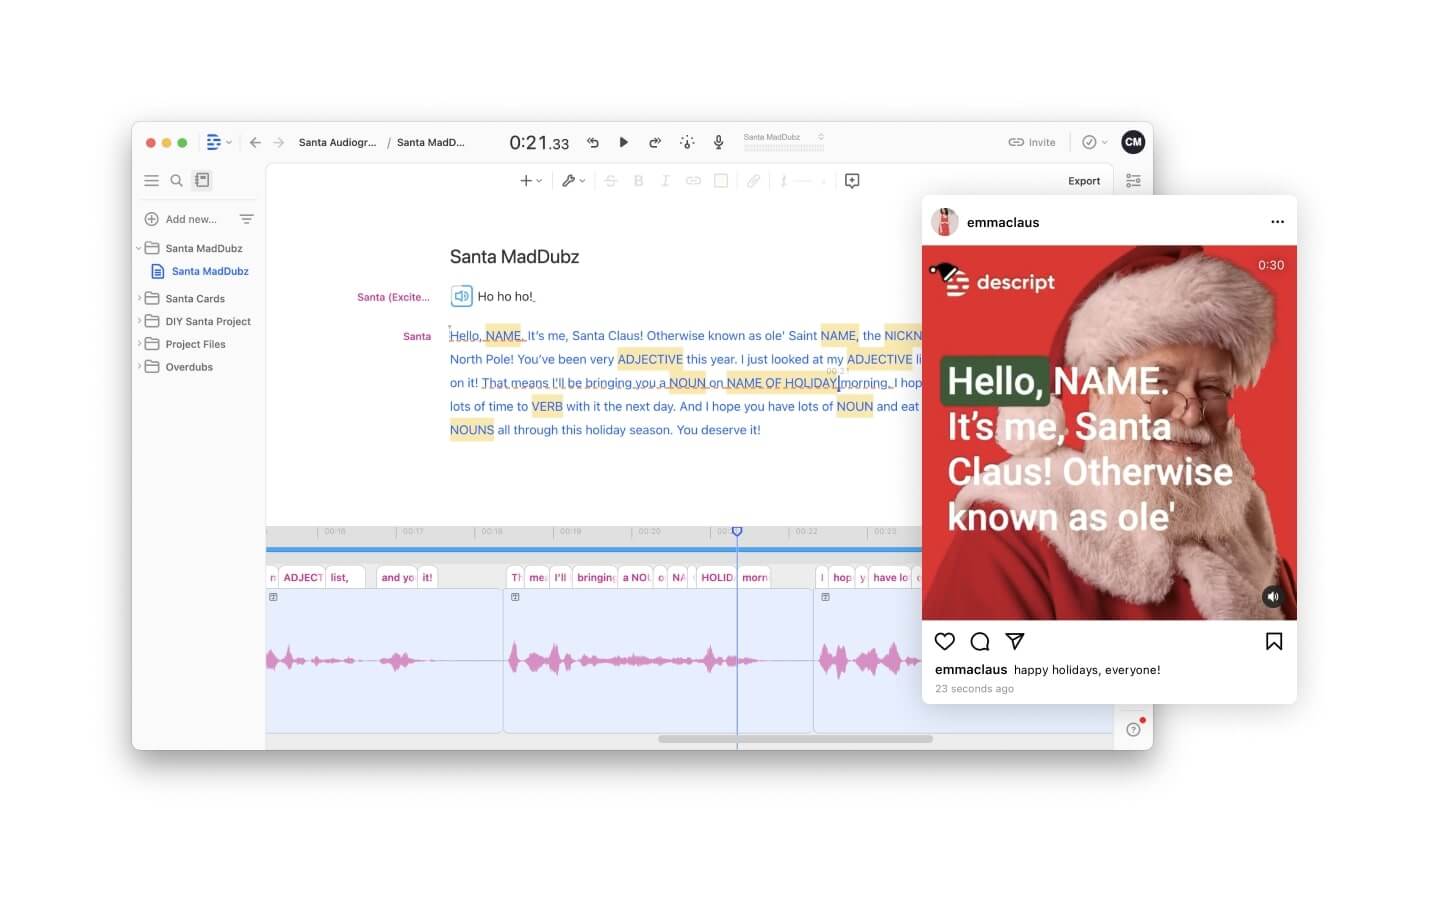Open the help question mark icon
The image size is (1440, 900).
point(1133,729)
